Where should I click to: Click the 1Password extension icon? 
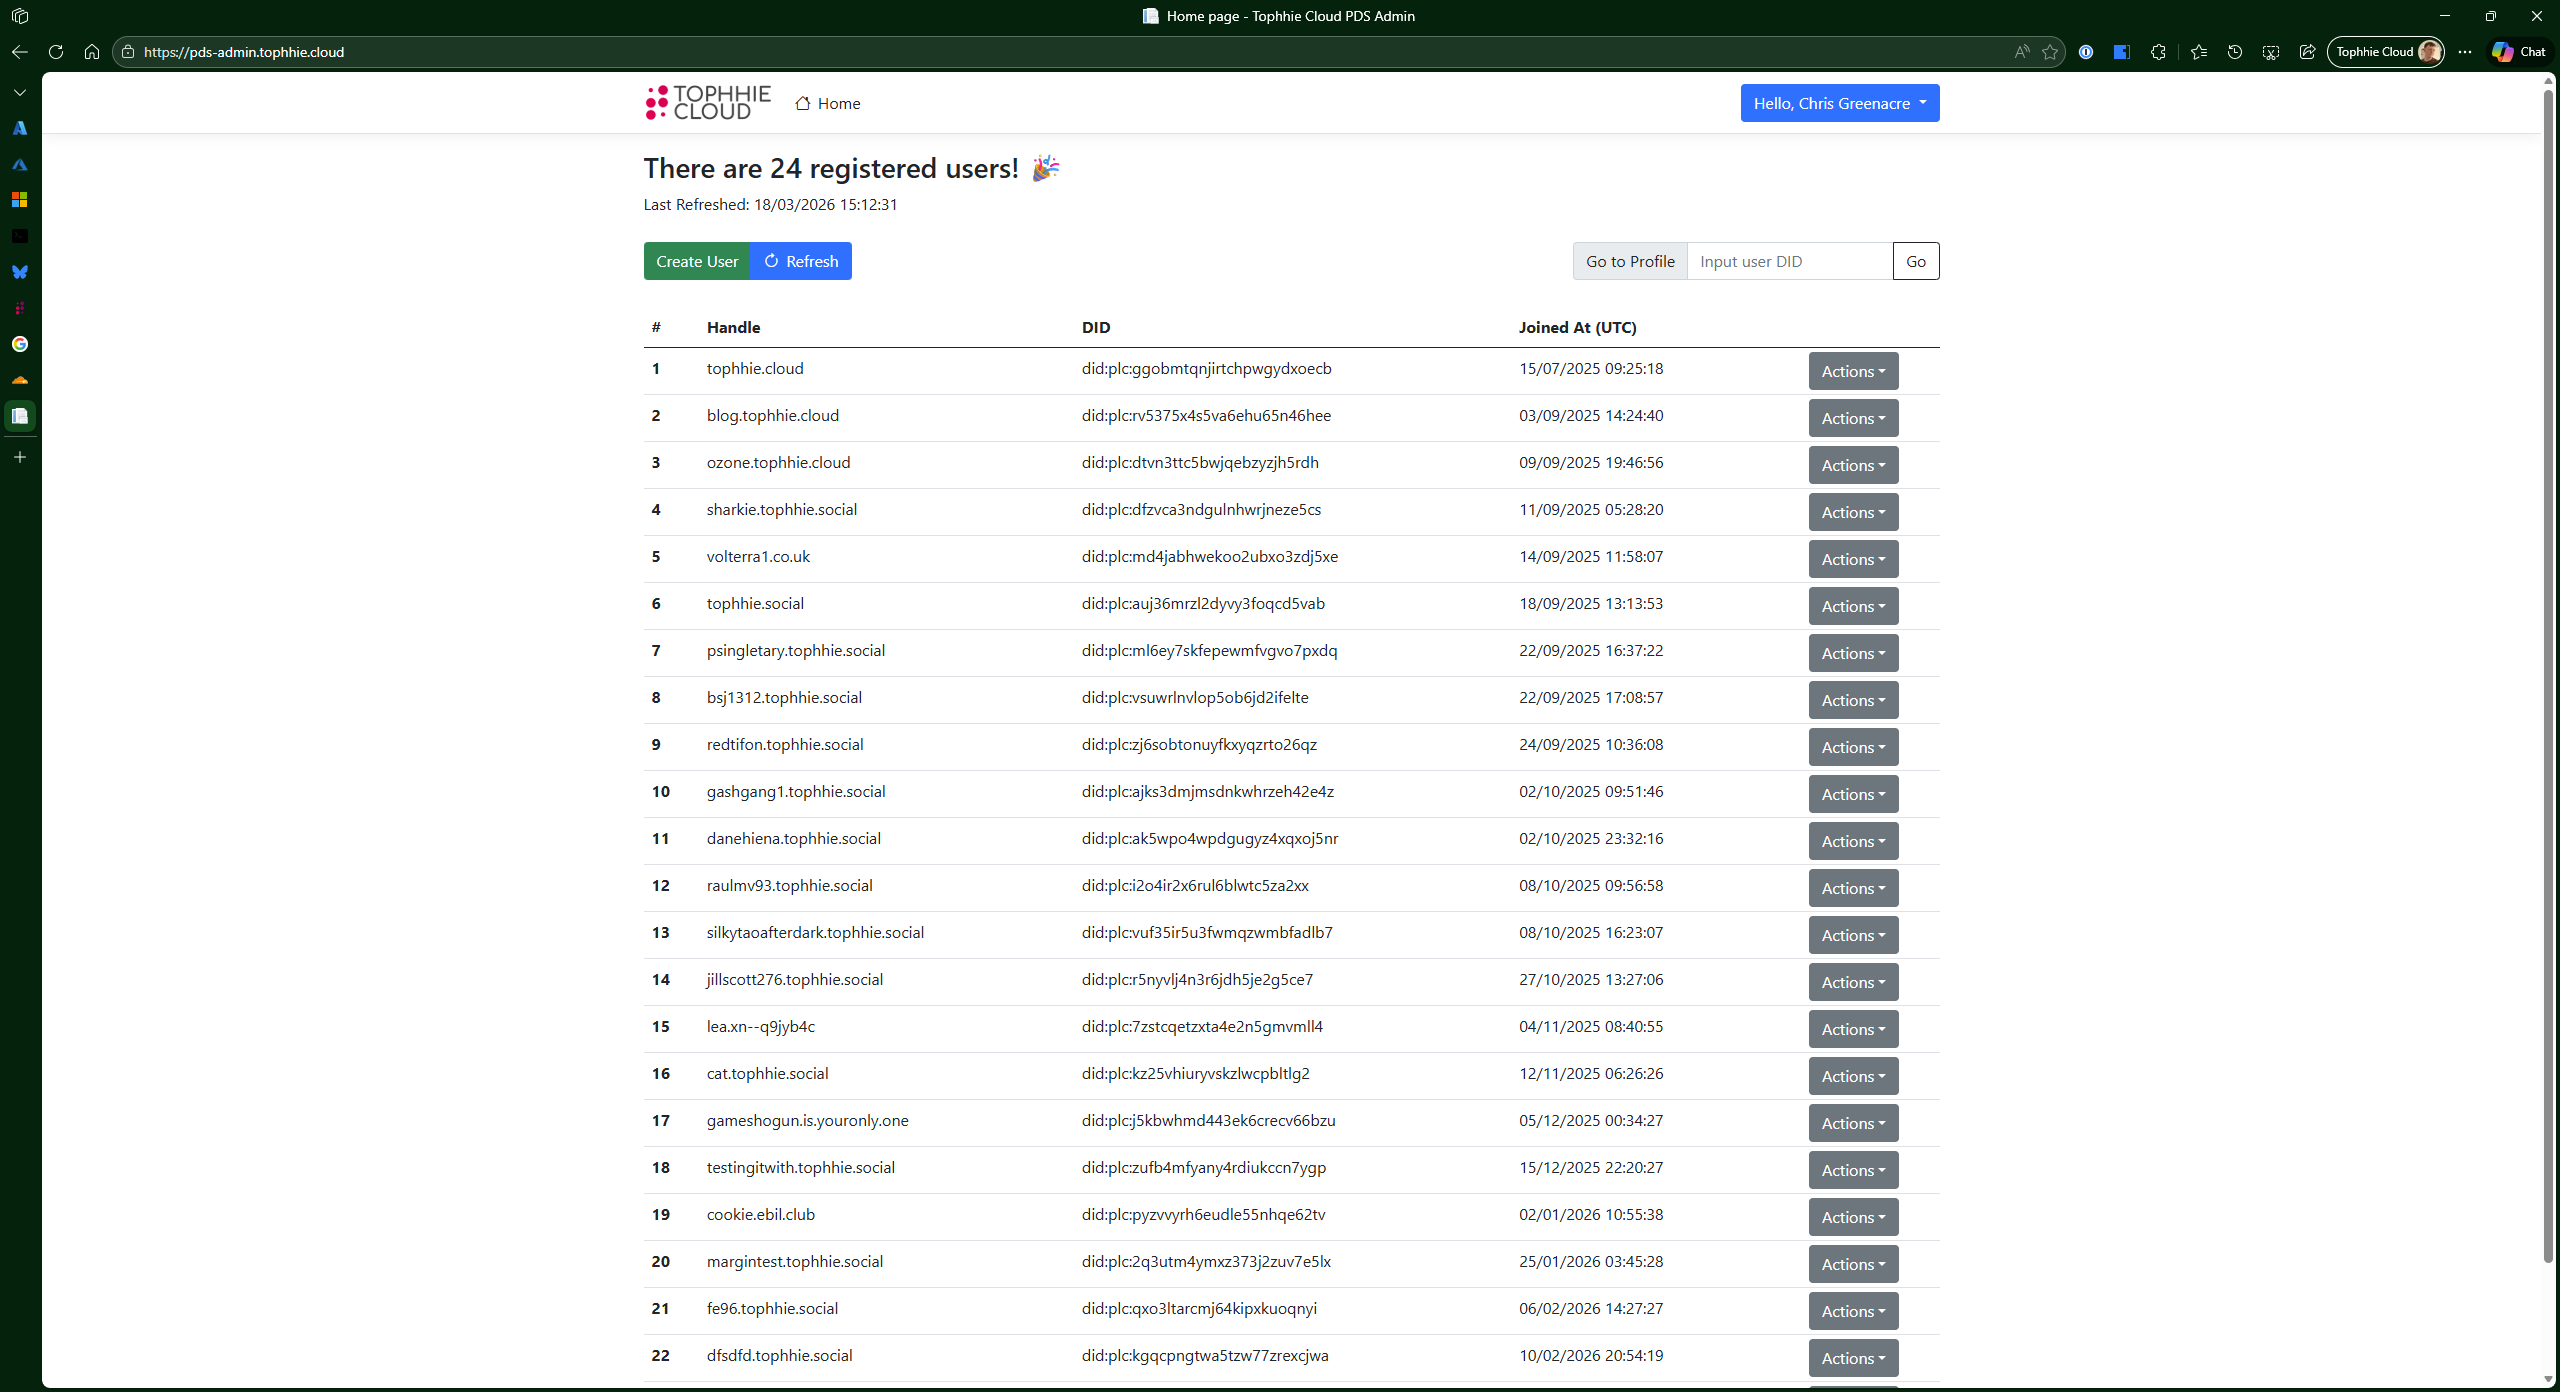pos(2086,52)
